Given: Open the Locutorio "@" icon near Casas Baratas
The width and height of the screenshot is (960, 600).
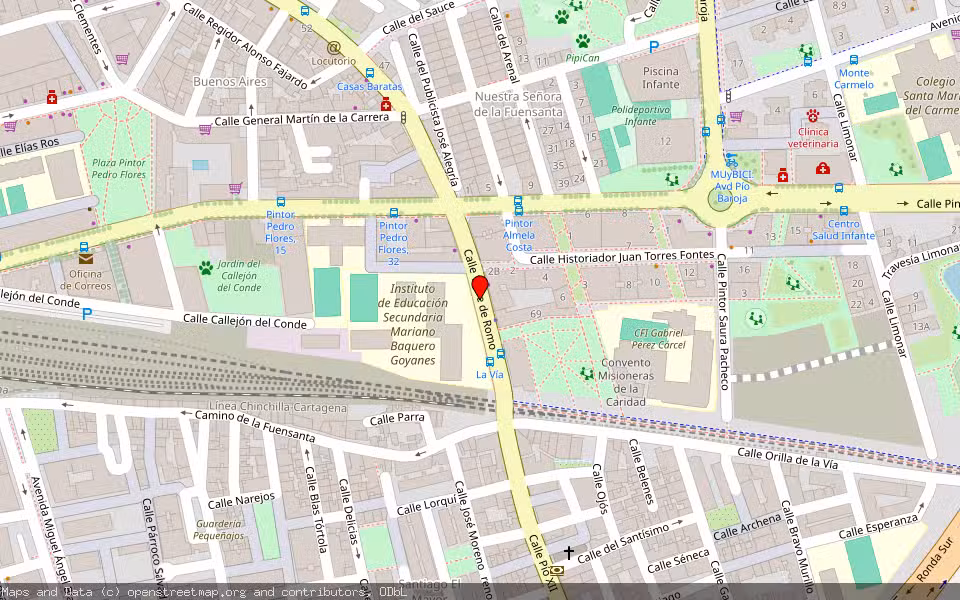Looking at the screenshot, I should (x=334, y=48).
